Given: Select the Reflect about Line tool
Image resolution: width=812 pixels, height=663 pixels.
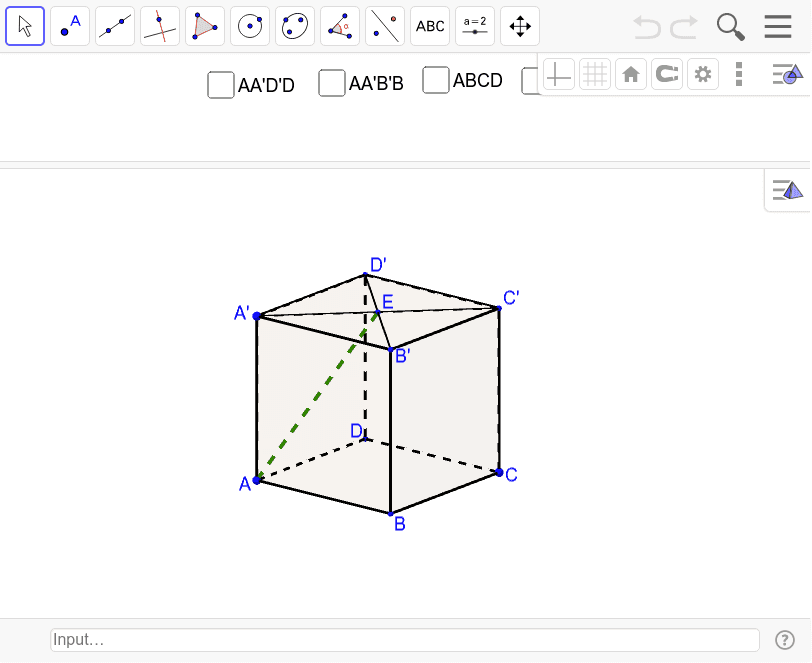Looking at the screenshot, I should pos(385,26).
